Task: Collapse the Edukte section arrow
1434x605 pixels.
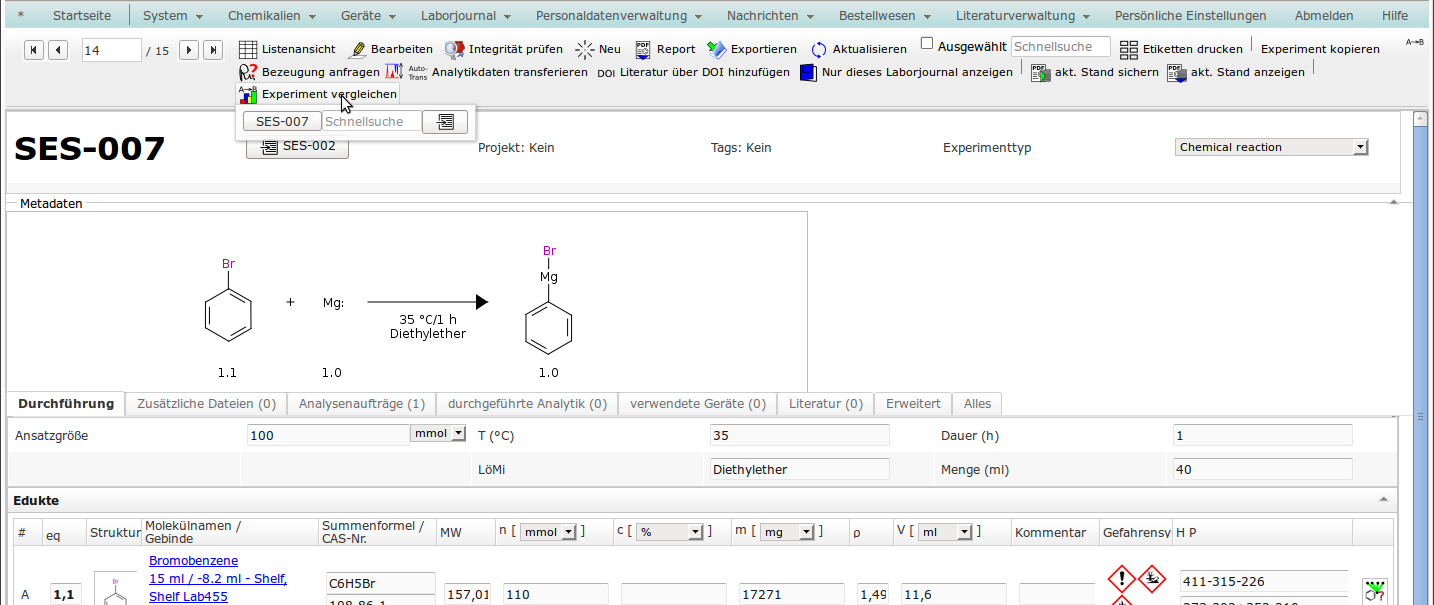Action: 1384,499
